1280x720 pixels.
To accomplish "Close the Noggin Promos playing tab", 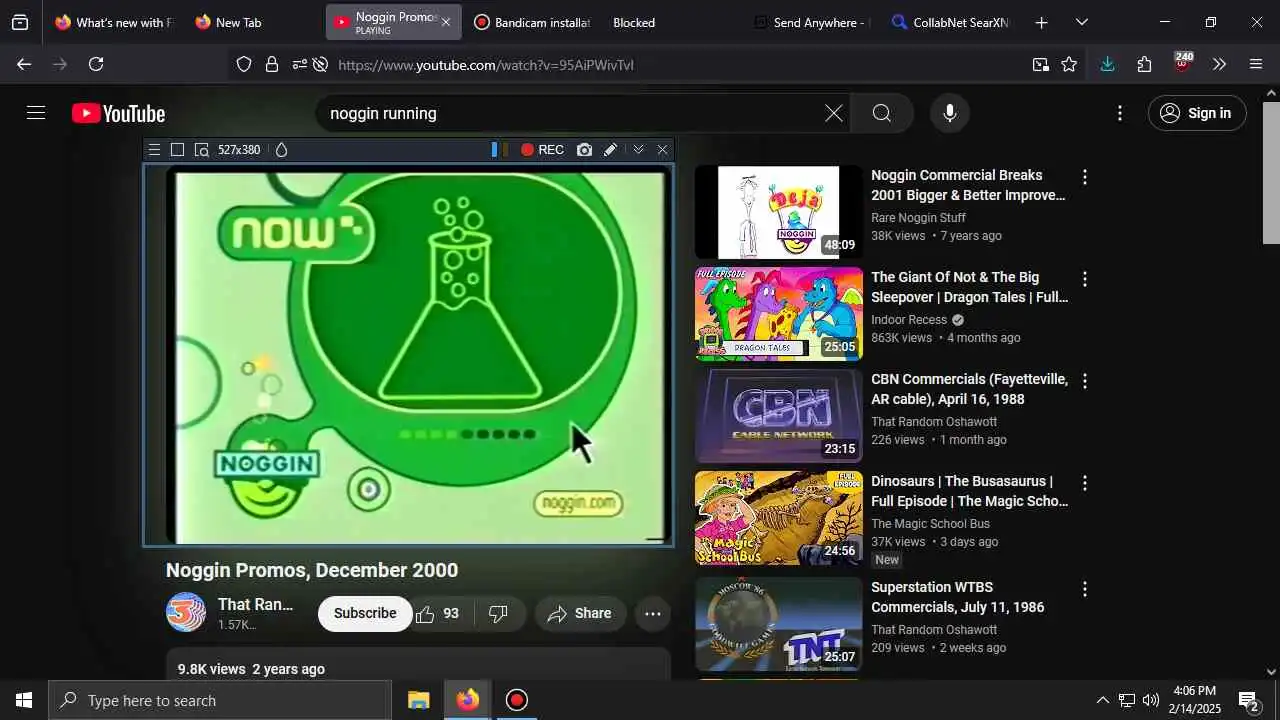I will click(446, 22).
